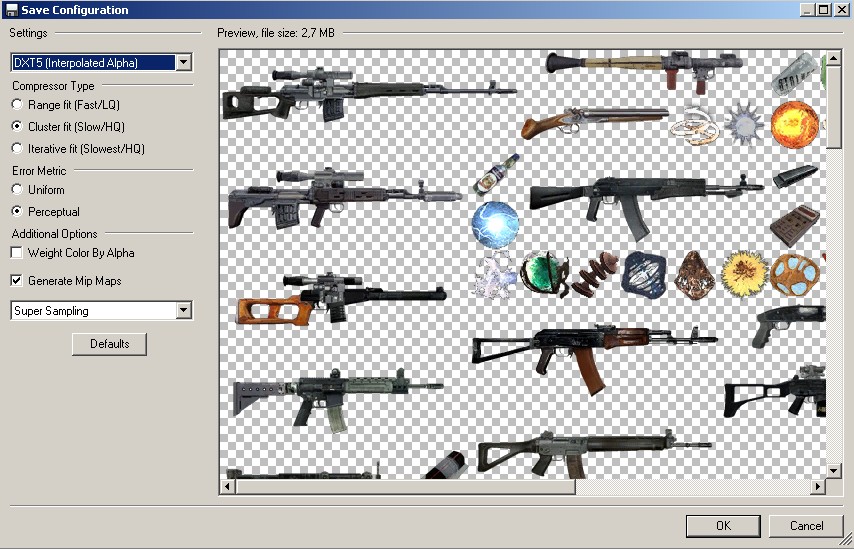
Task: Toggle Generate Mip Maps checkbox
Action: click(x=17, y=280)
